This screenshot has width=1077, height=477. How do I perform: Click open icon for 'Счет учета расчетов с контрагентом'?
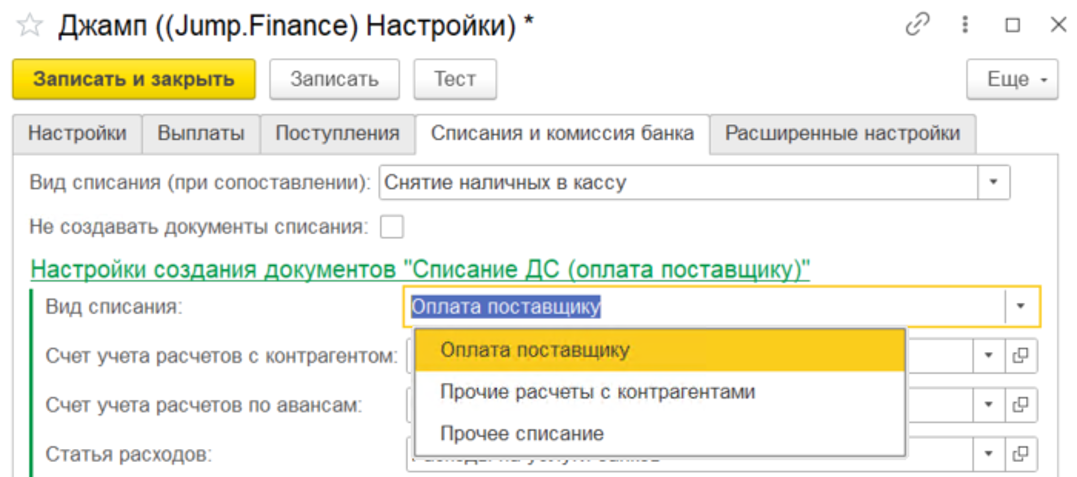(1021, 354)
